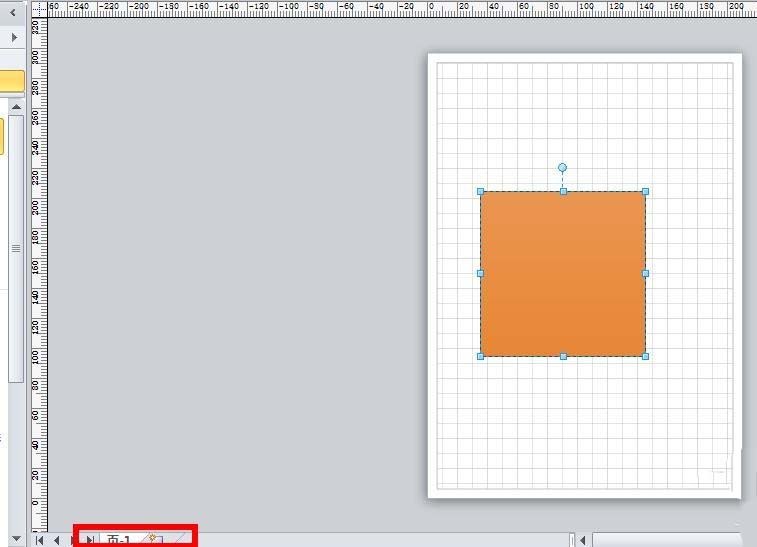This screenshot has height=547, width=757.
Task: Expand the More Shapes arrow in the pane
Action: [13, 37]
